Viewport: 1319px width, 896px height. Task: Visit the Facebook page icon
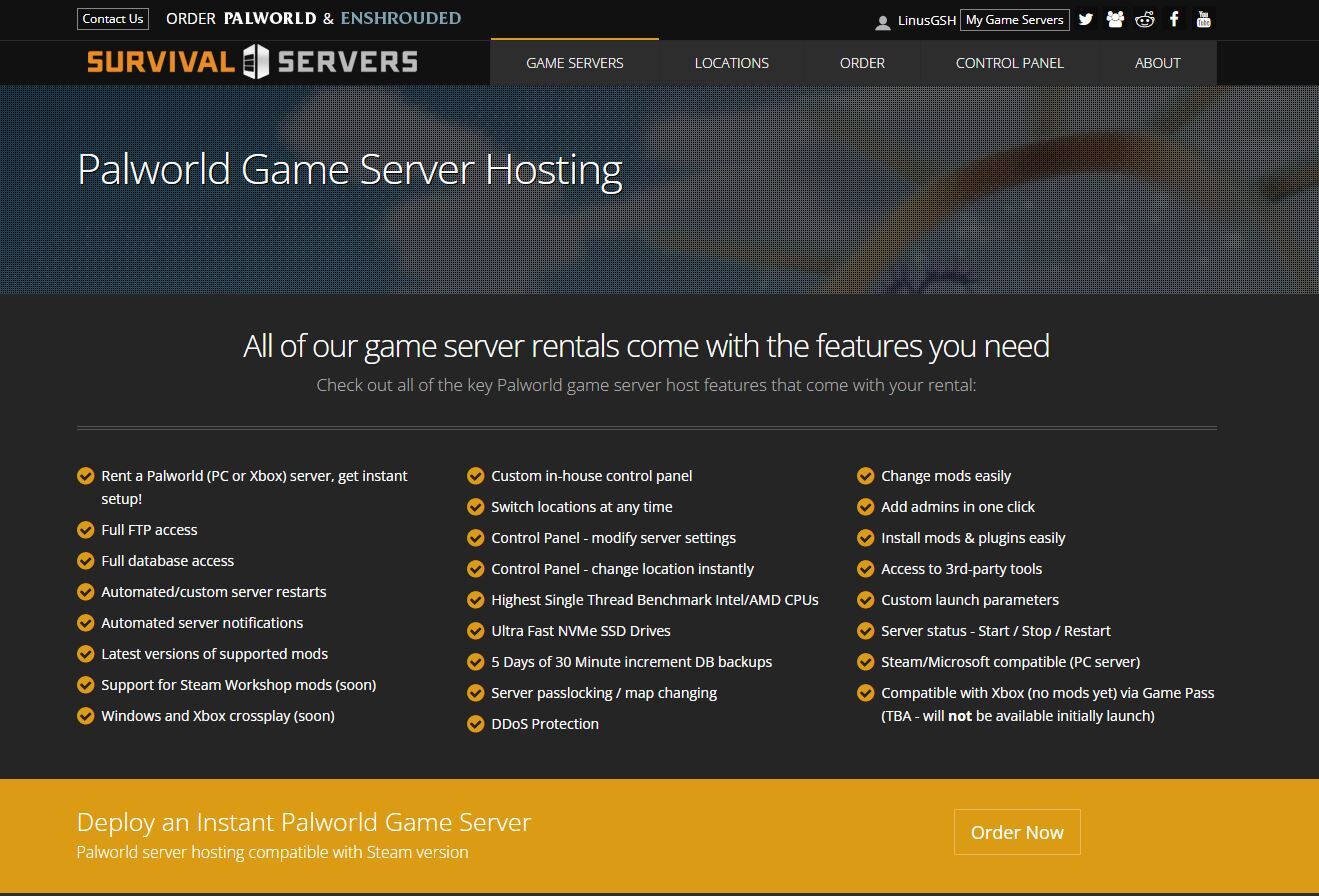point(1175,19)
